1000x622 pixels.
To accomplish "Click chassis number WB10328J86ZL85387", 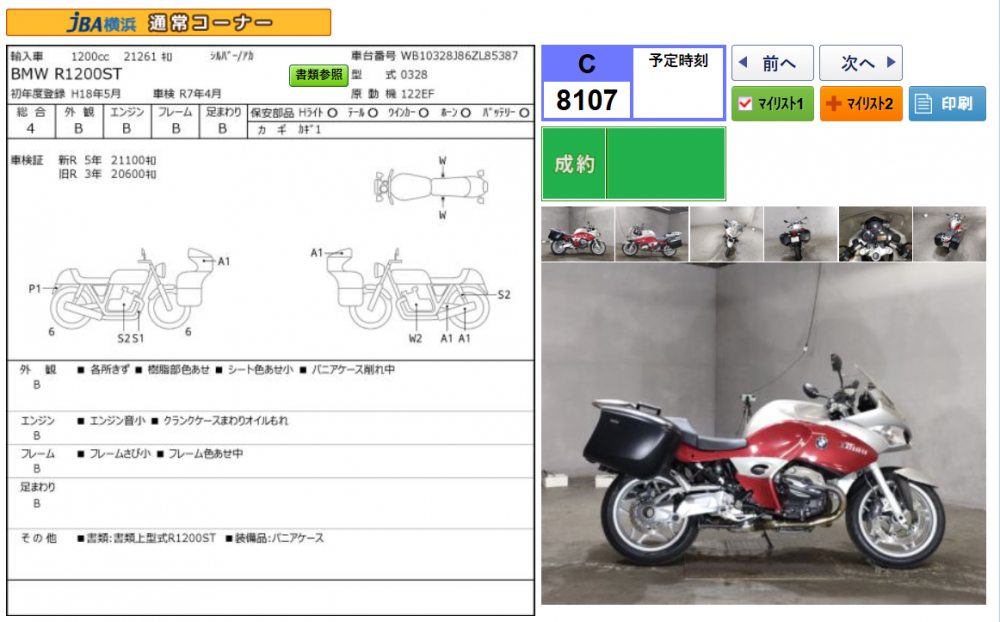I will point(459,56).
